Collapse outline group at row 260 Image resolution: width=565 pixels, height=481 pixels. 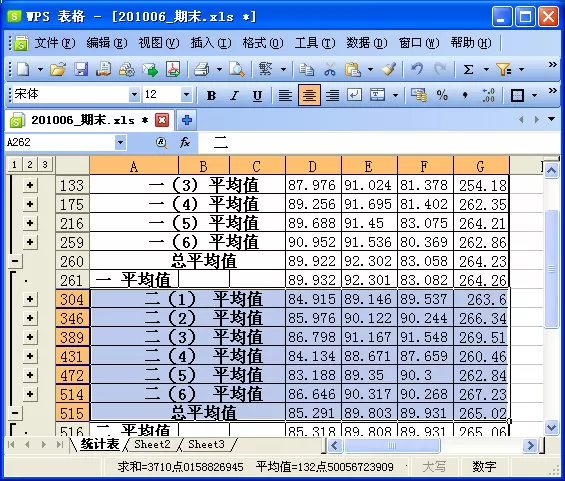point(15,261)
